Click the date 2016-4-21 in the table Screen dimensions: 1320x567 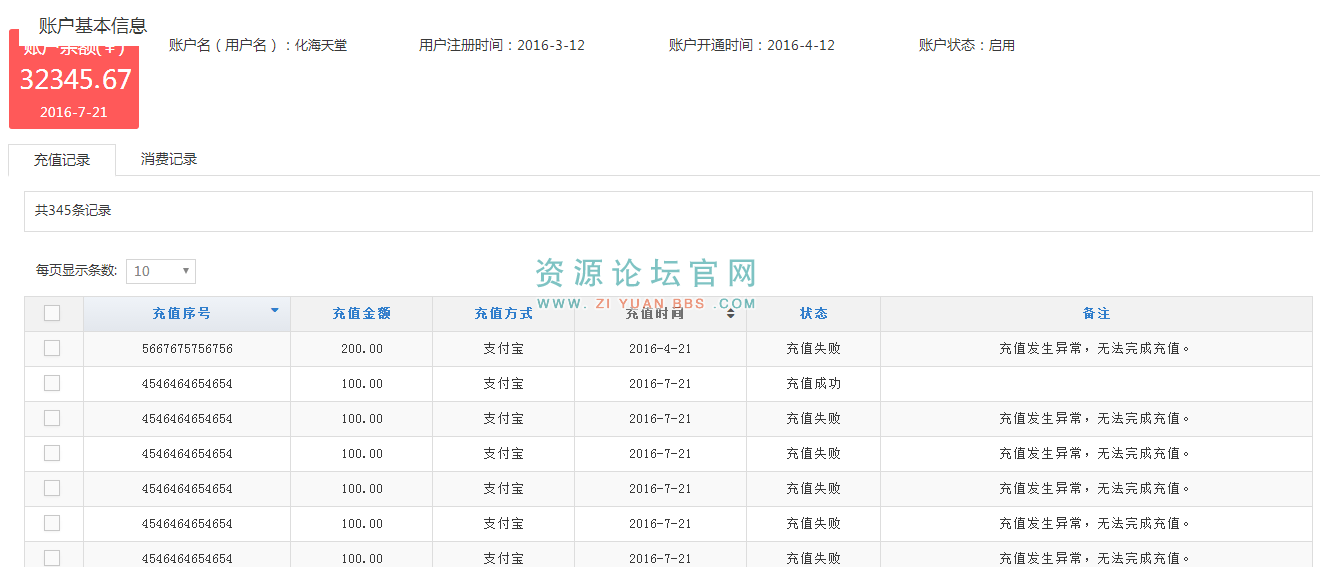pyautogui.click(x=660, y=349)
